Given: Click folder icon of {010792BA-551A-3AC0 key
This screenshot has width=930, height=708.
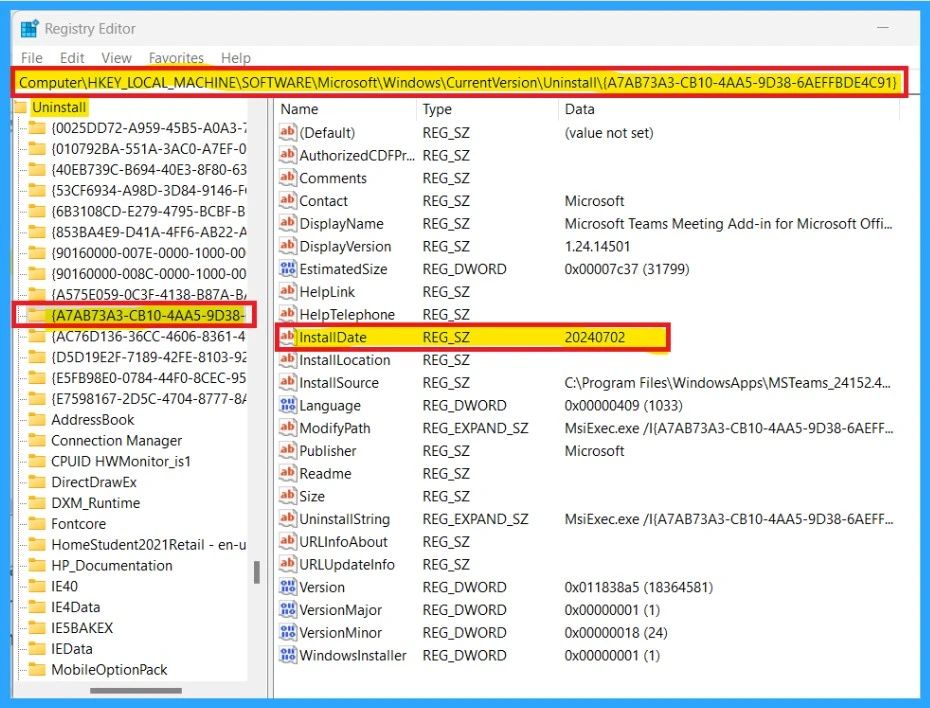Looking at the screenshot, I should (x=37, y=149).
